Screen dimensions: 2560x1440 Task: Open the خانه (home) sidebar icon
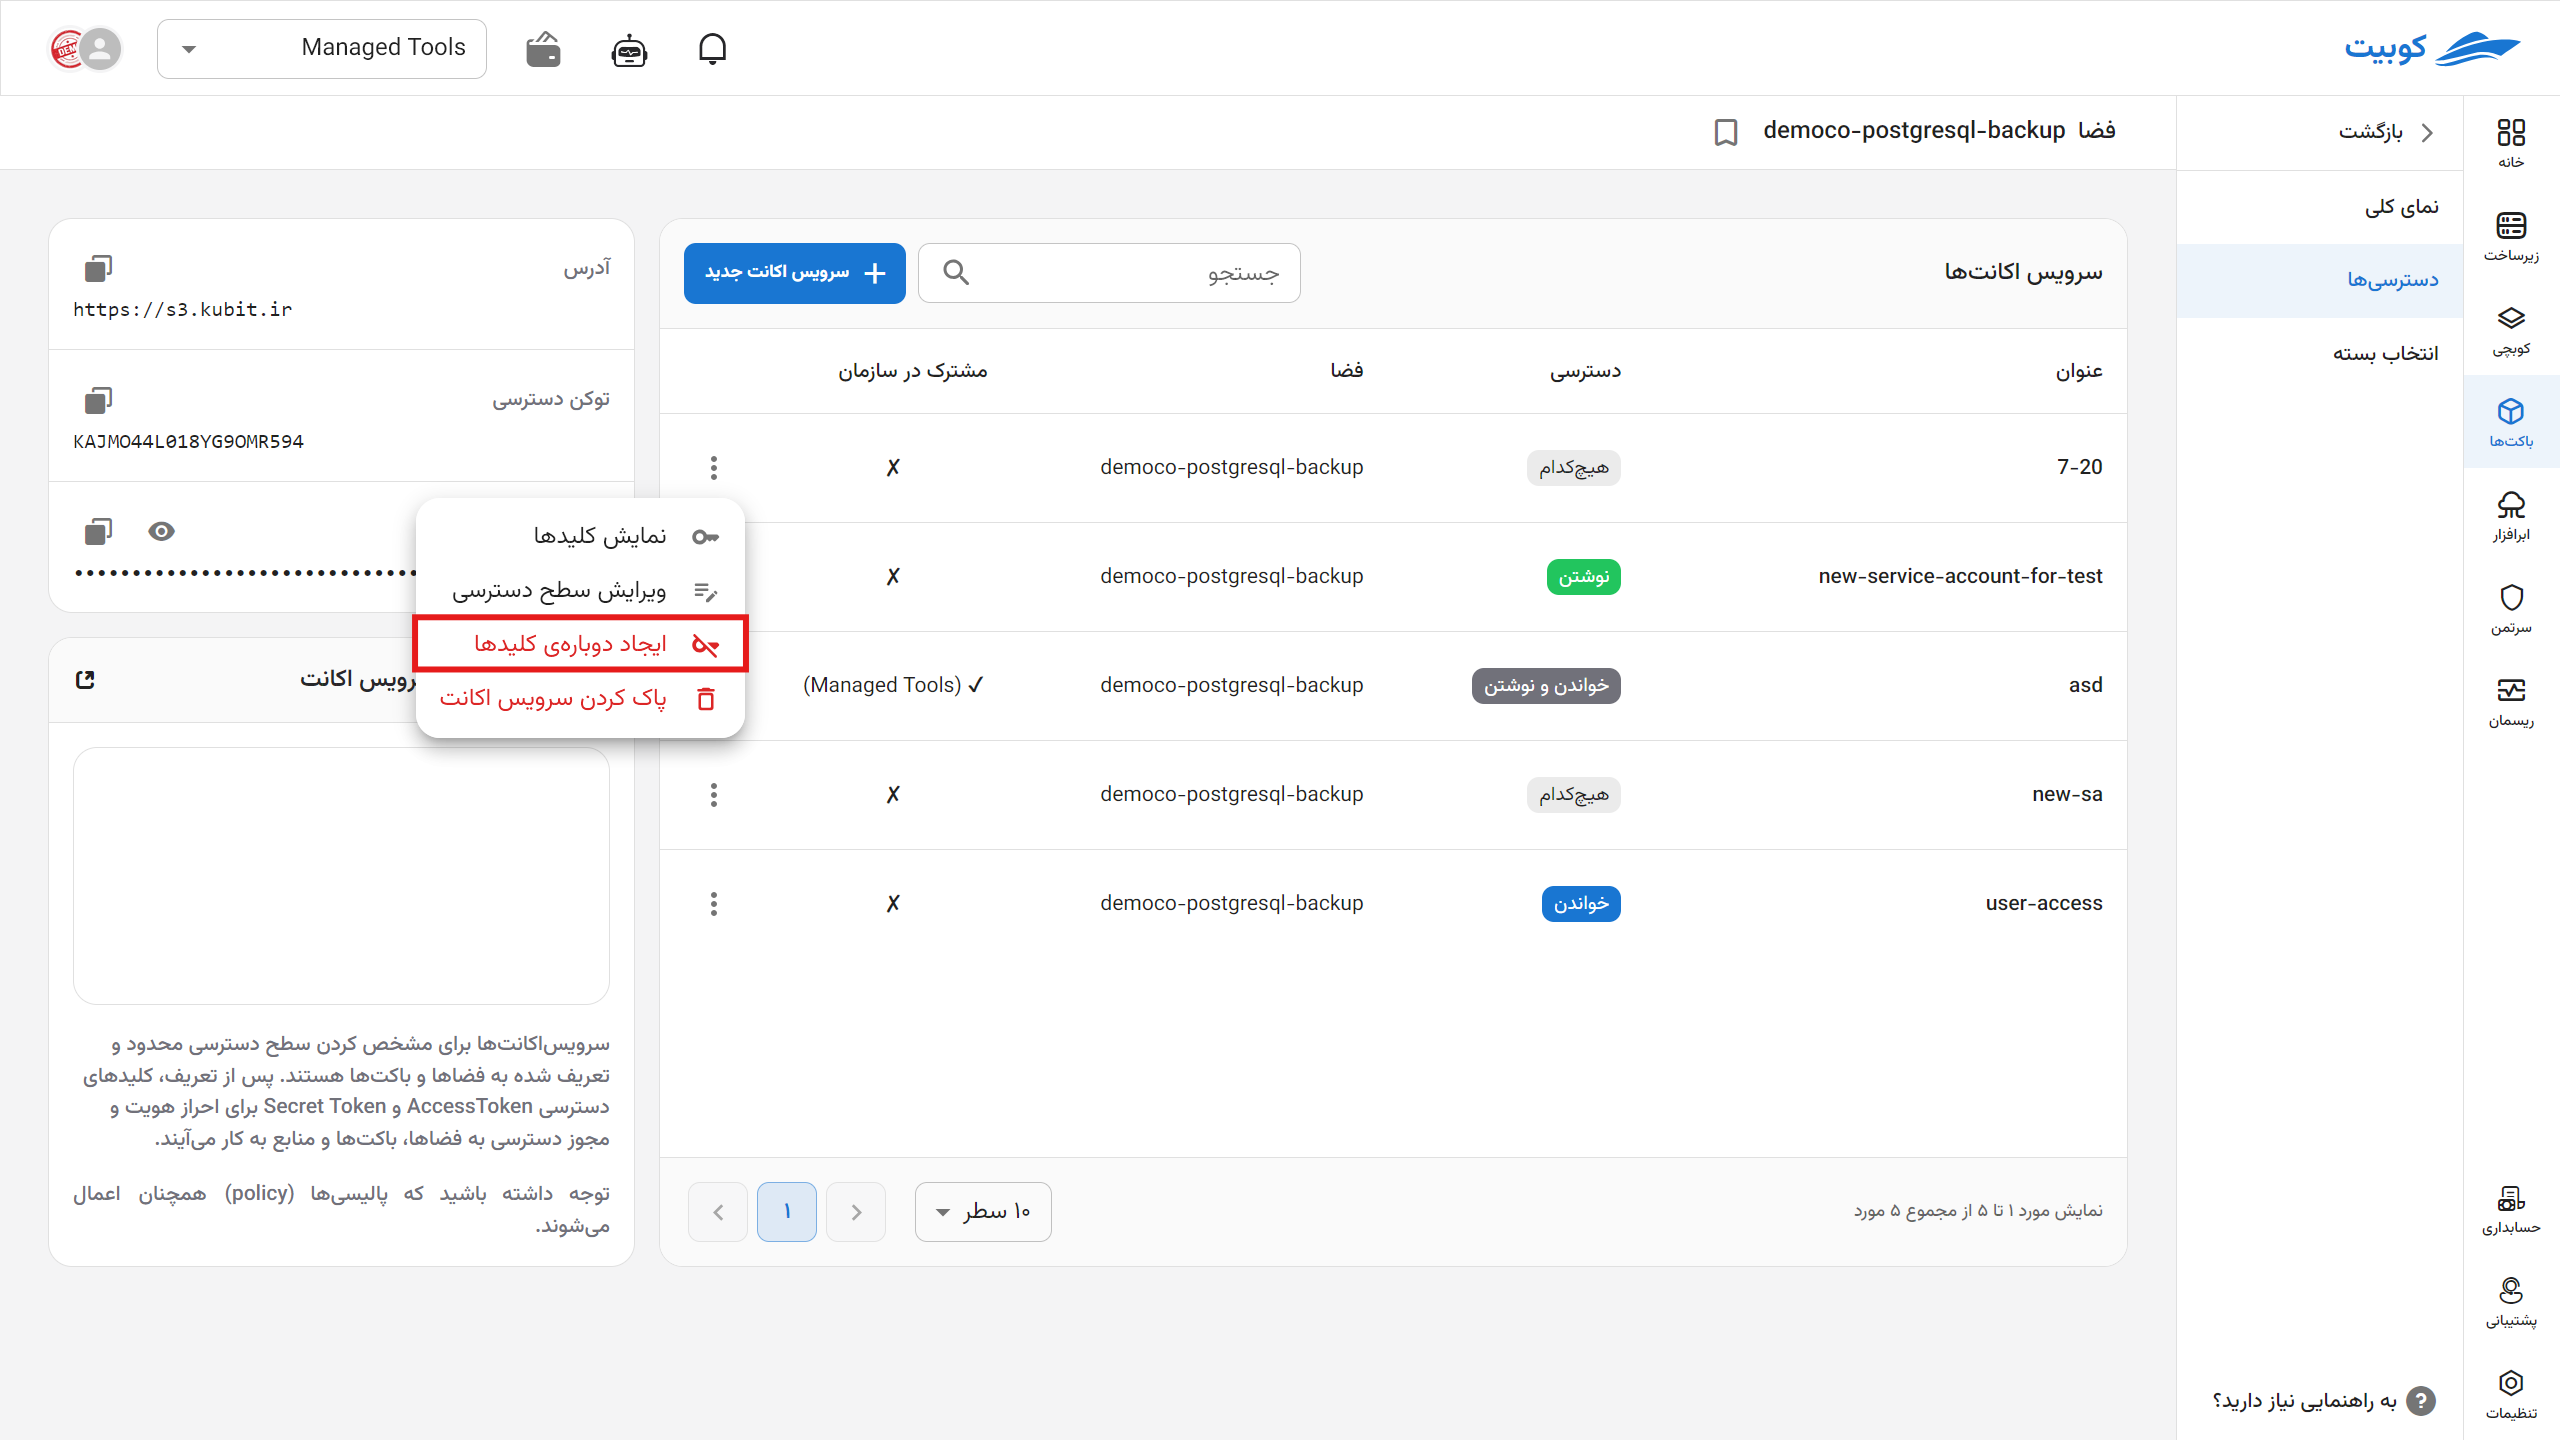point(2510,143)
